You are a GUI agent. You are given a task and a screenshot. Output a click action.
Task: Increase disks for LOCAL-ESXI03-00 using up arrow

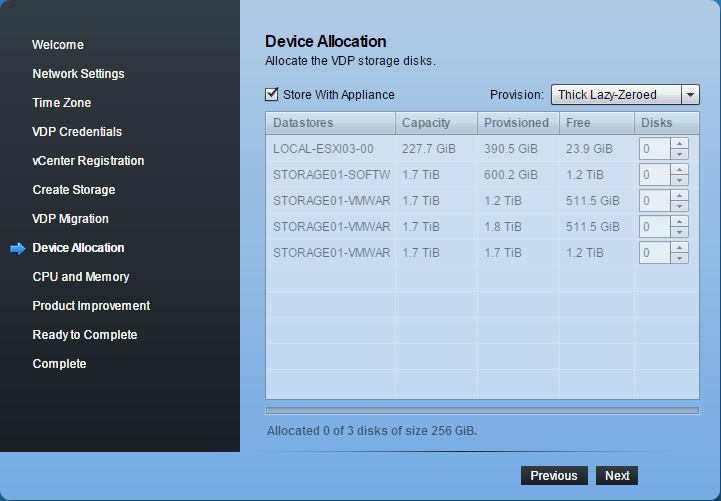coord(679,143)
